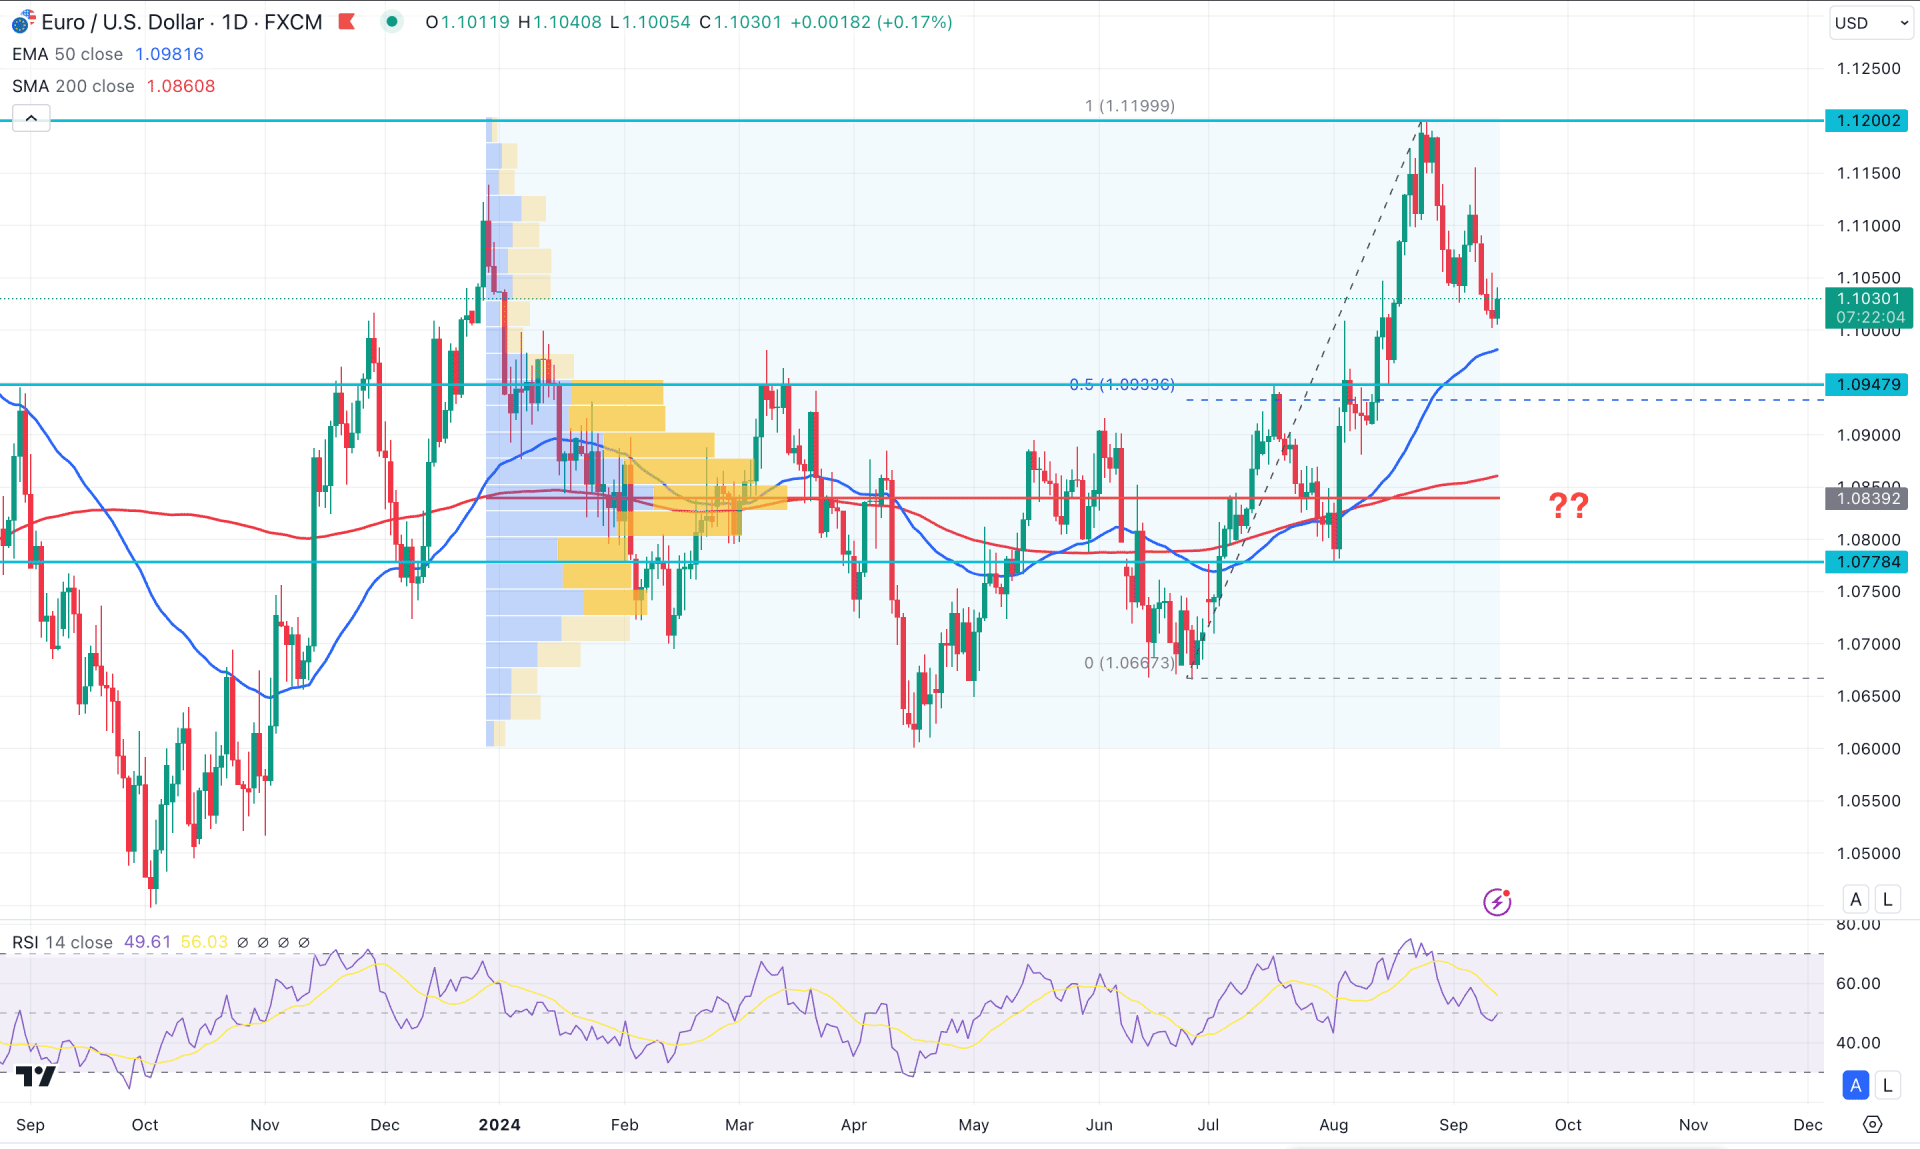
Task: Select the Fibonacci label 0.5 (1.09336)
Action: 1122,385
